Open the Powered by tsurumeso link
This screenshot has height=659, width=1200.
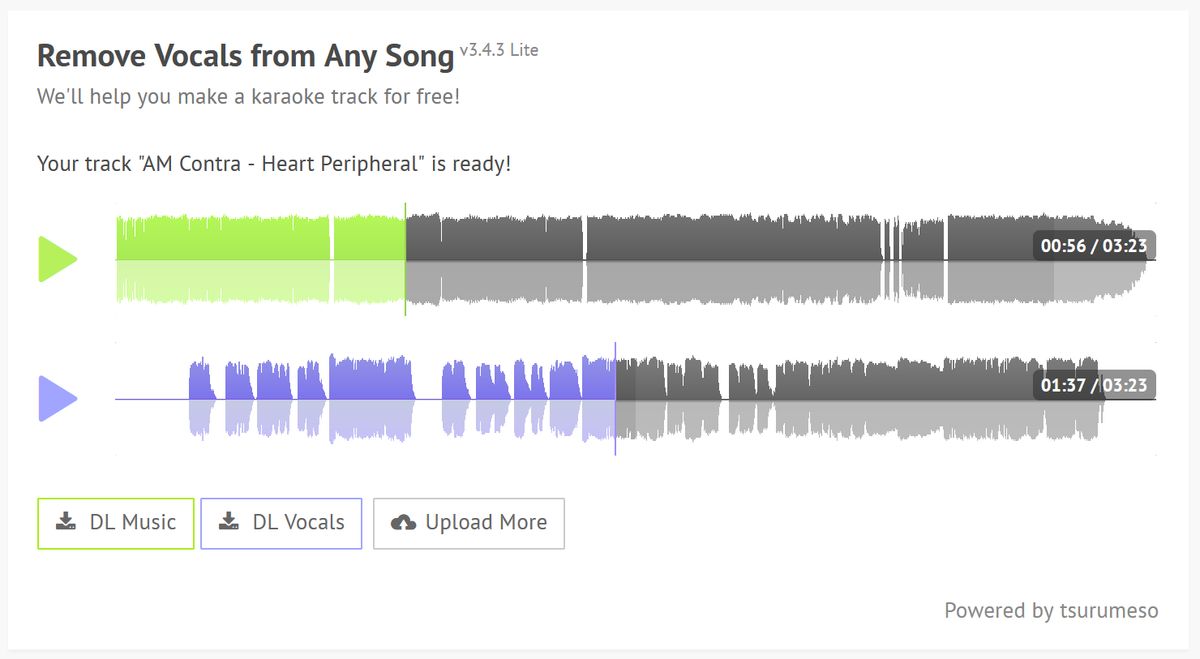[x=1051, y=610]
